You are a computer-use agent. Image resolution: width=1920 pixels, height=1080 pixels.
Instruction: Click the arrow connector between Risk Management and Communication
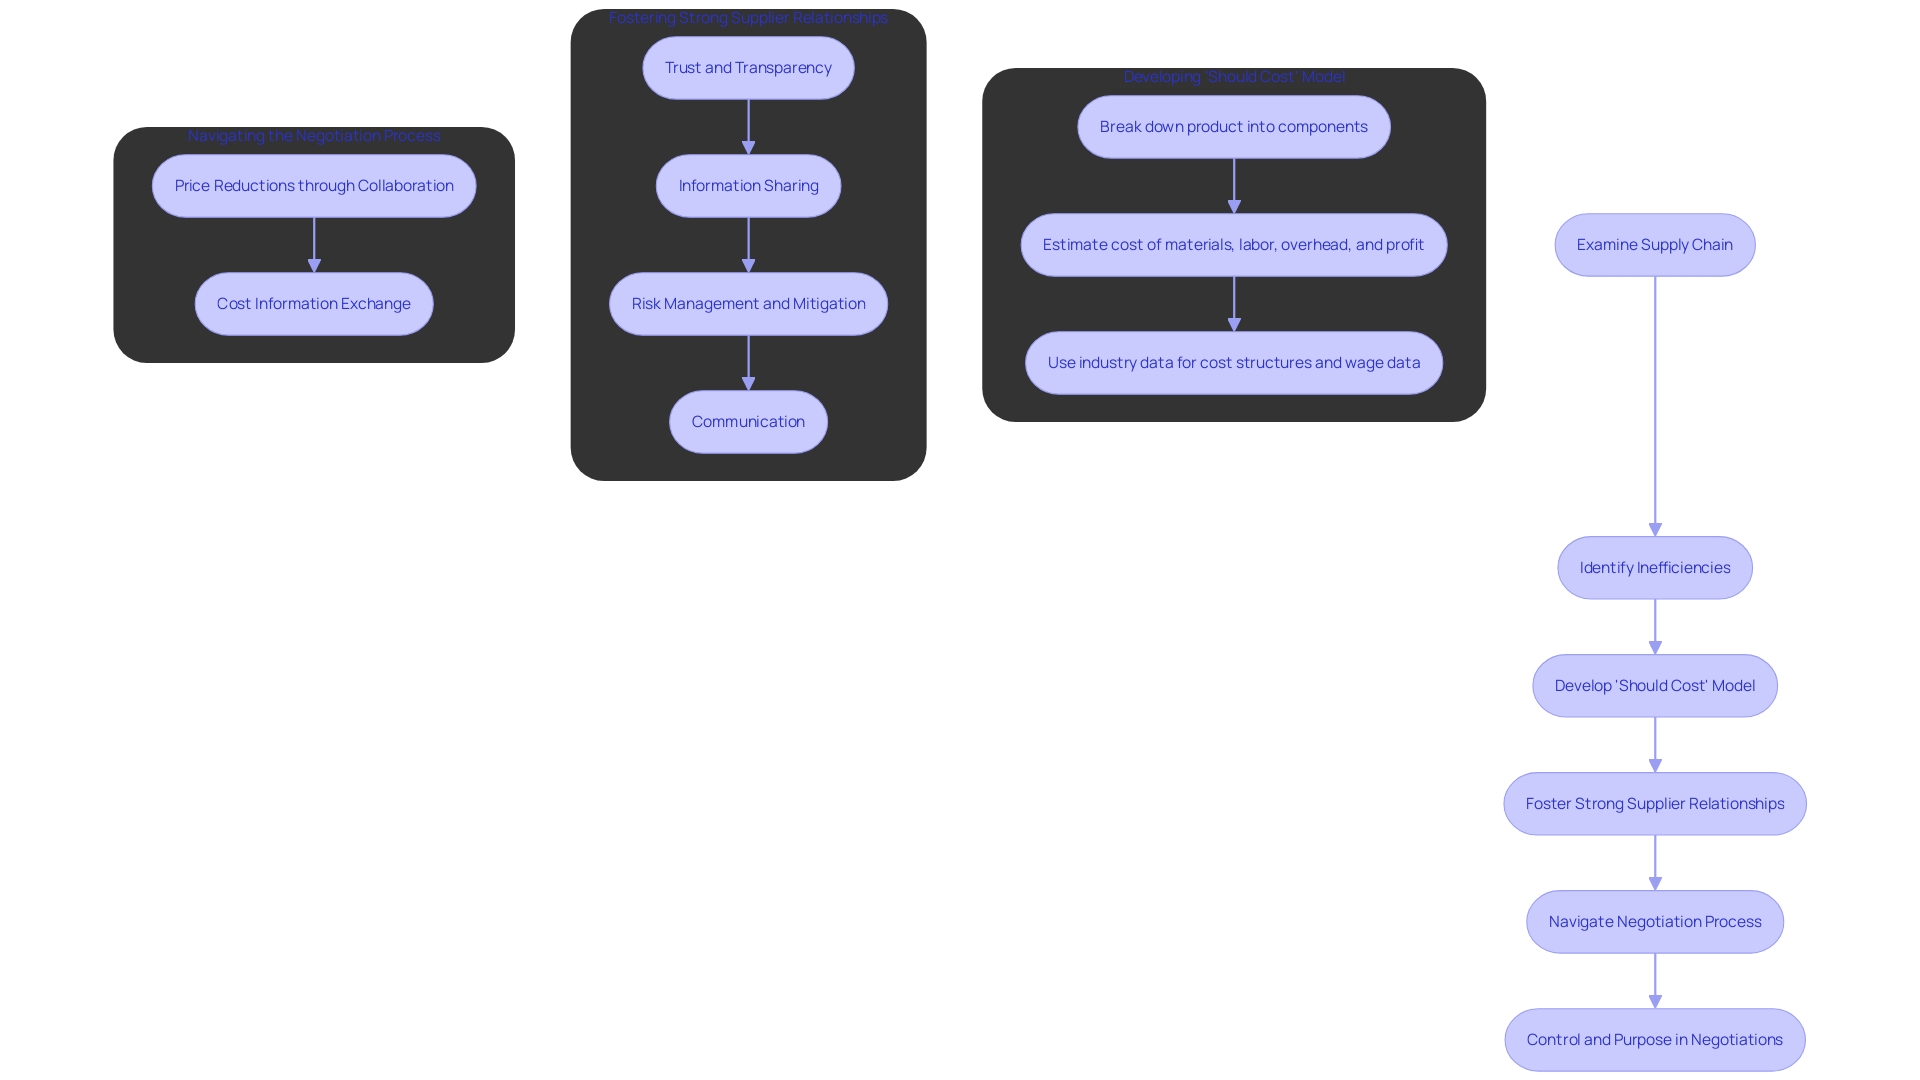tap(748, 363)
